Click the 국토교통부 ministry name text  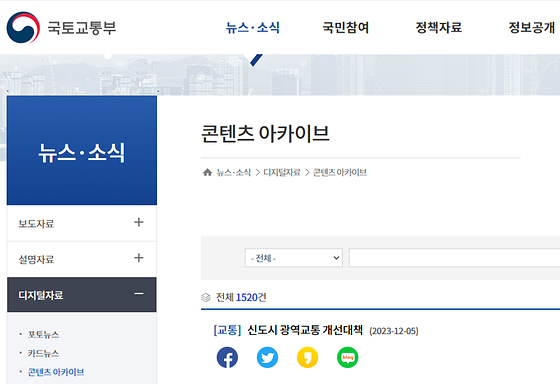pyautogui.click(x=82, y=28)
